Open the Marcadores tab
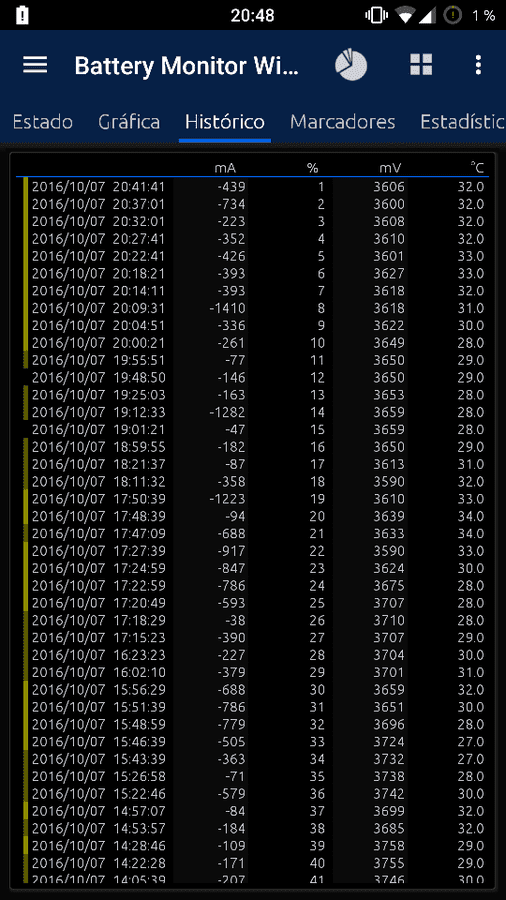Image resolution: width=506 pixels, height=900 pixels. (x=342, y=122)
